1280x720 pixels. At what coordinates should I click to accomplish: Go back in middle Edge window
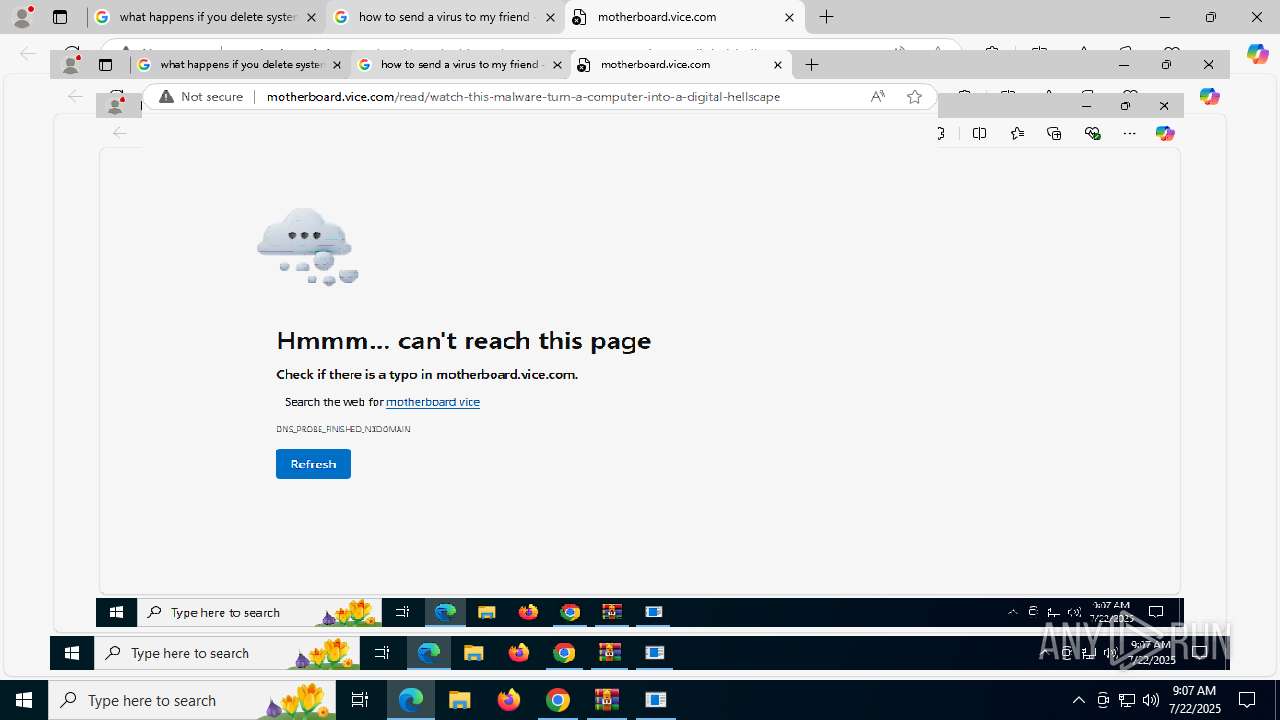tap(75, 96)
